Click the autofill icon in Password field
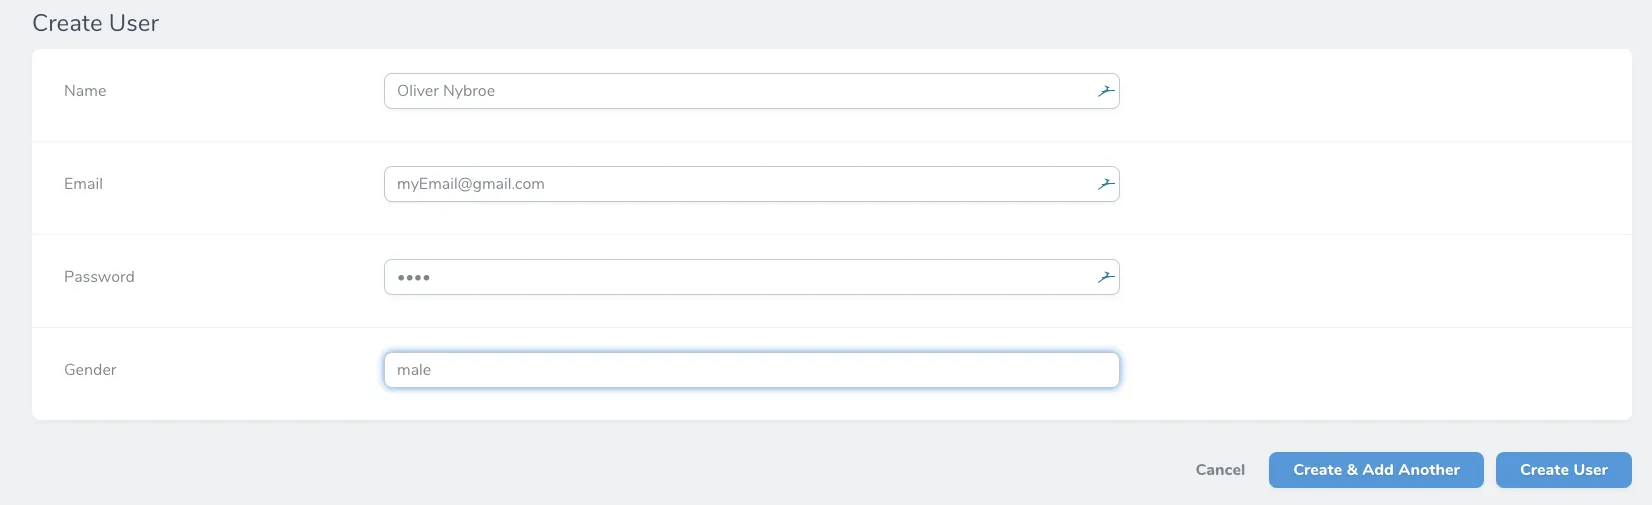 click(x=1105, y=277)
